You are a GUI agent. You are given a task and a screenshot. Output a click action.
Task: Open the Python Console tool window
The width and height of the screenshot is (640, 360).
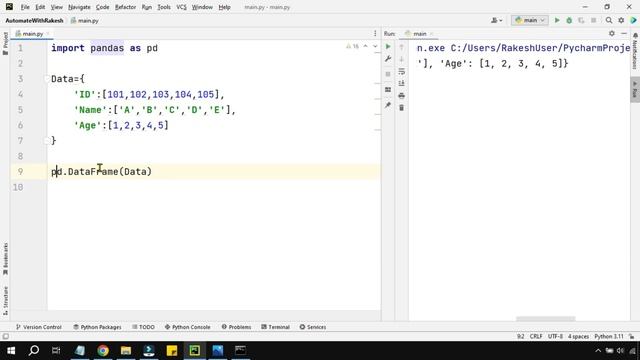click(187, 327)
